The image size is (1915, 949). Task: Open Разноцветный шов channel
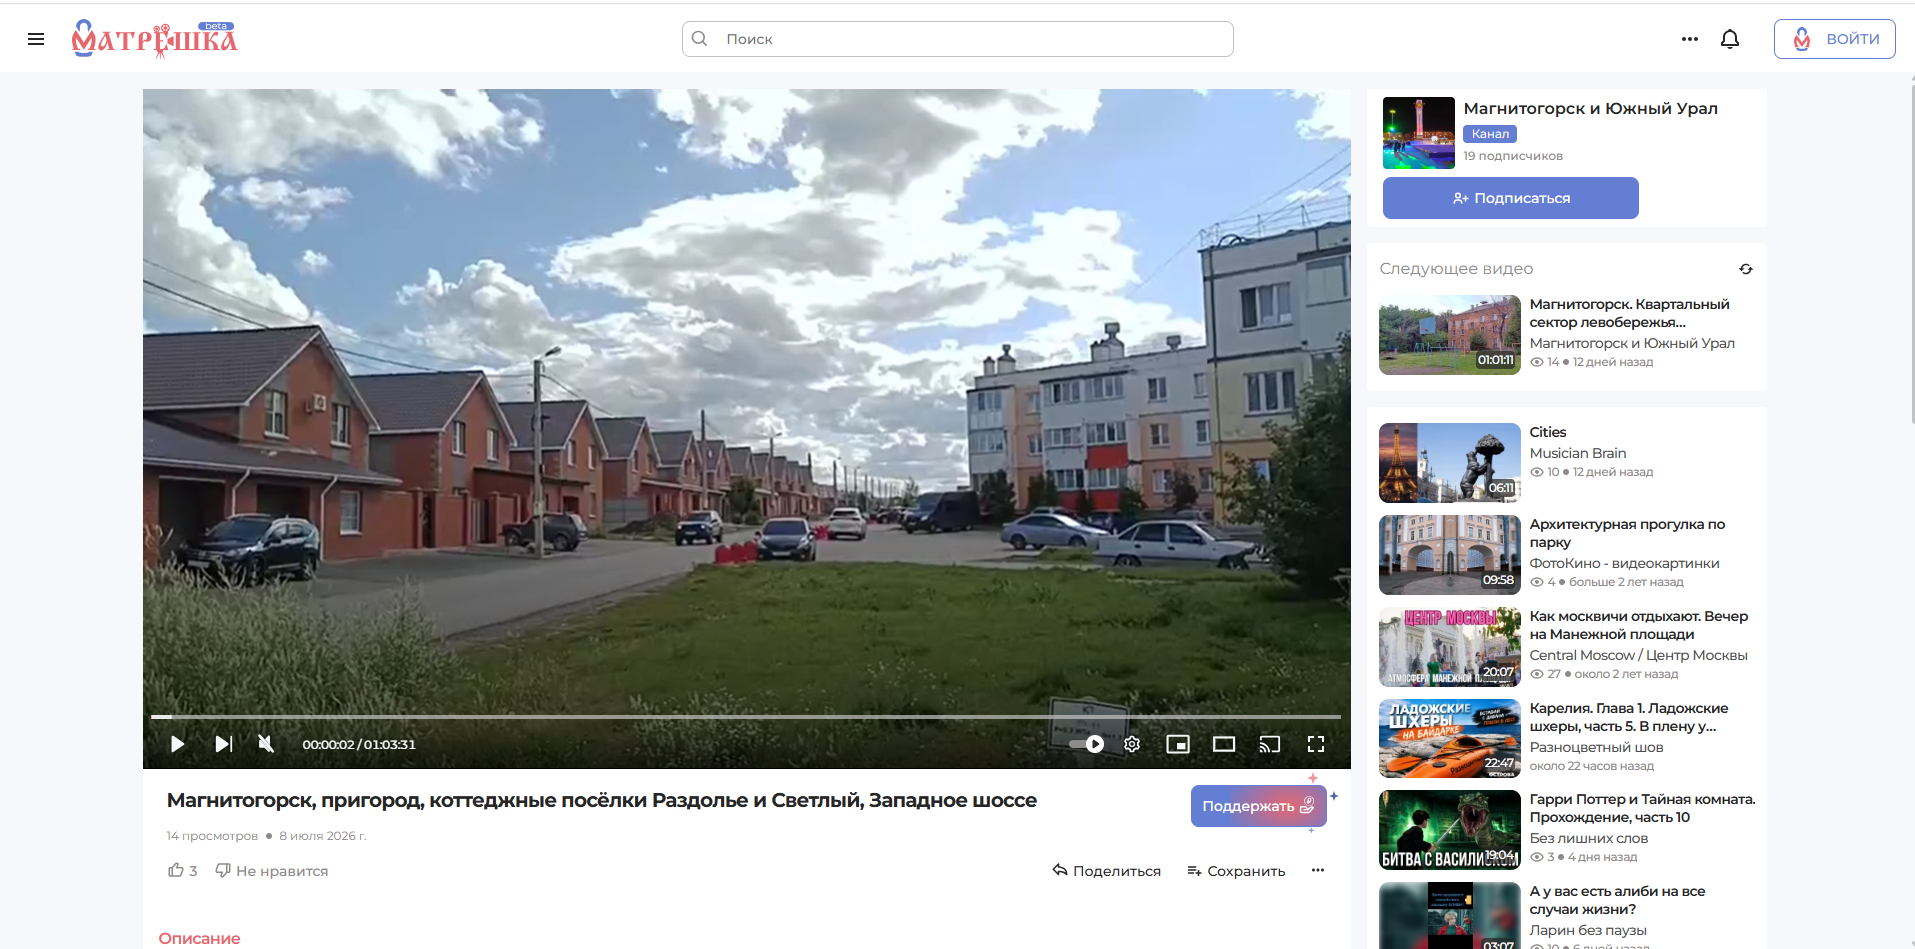[1597, 747]
